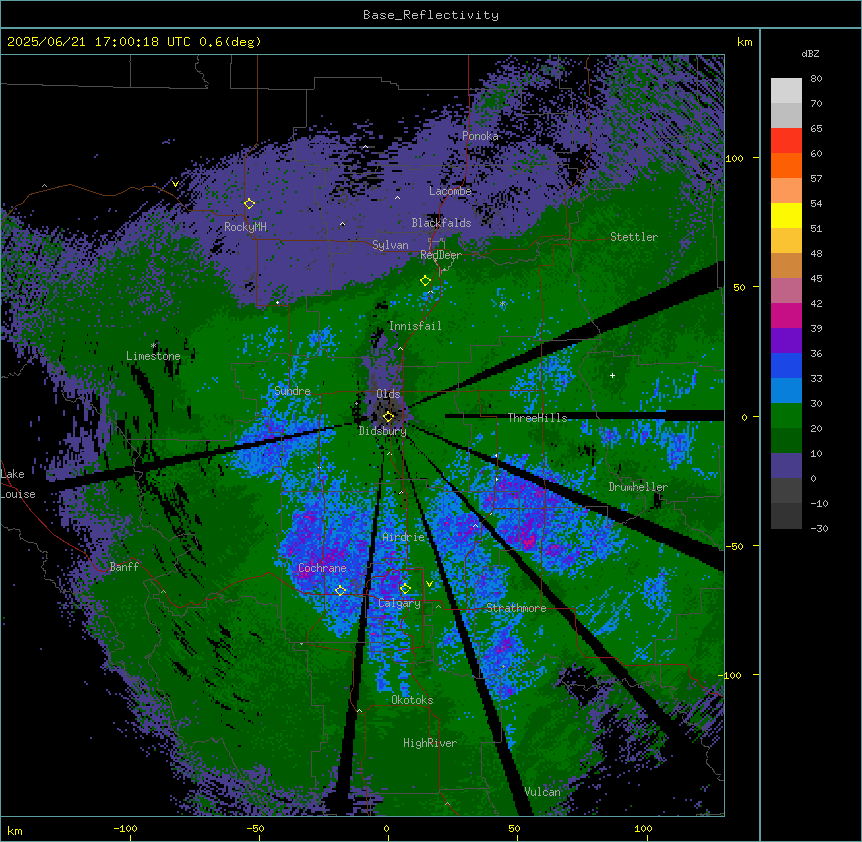Click the yellow diamond marker near RockyMH
This screenshot has width=862, height=842.
pos(249,203)
